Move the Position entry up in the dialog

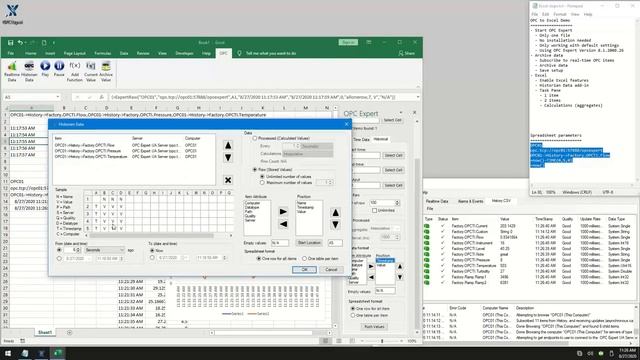[335, 213]
